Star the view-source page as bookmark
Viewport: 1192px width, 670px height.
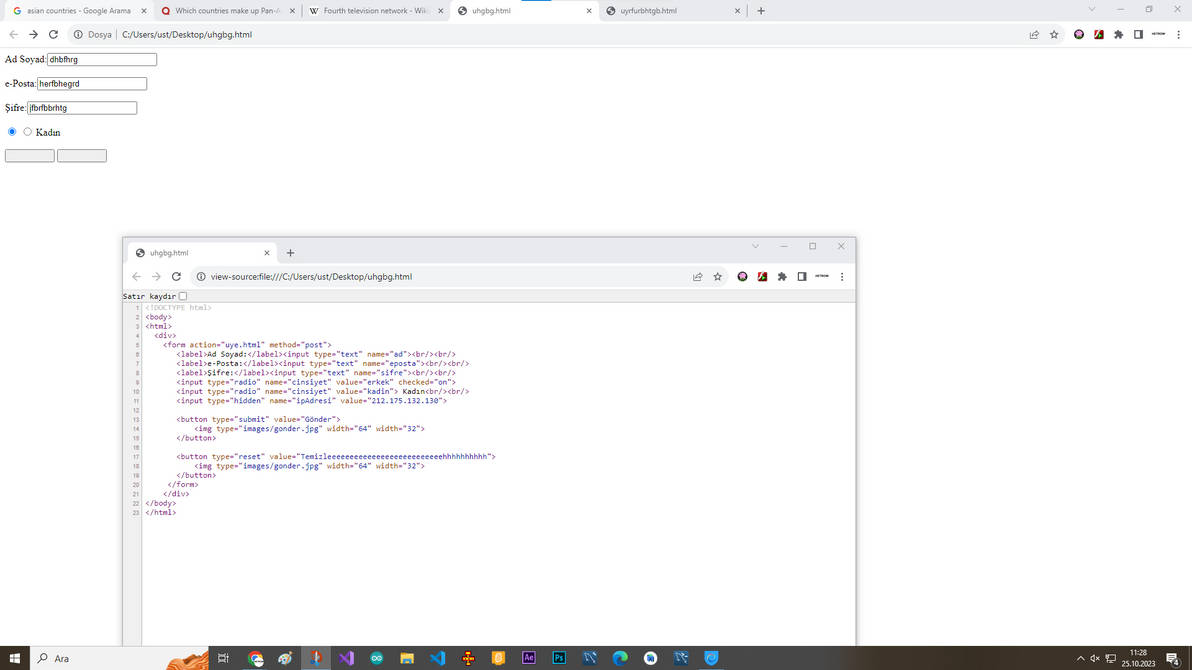click(718, 277)
